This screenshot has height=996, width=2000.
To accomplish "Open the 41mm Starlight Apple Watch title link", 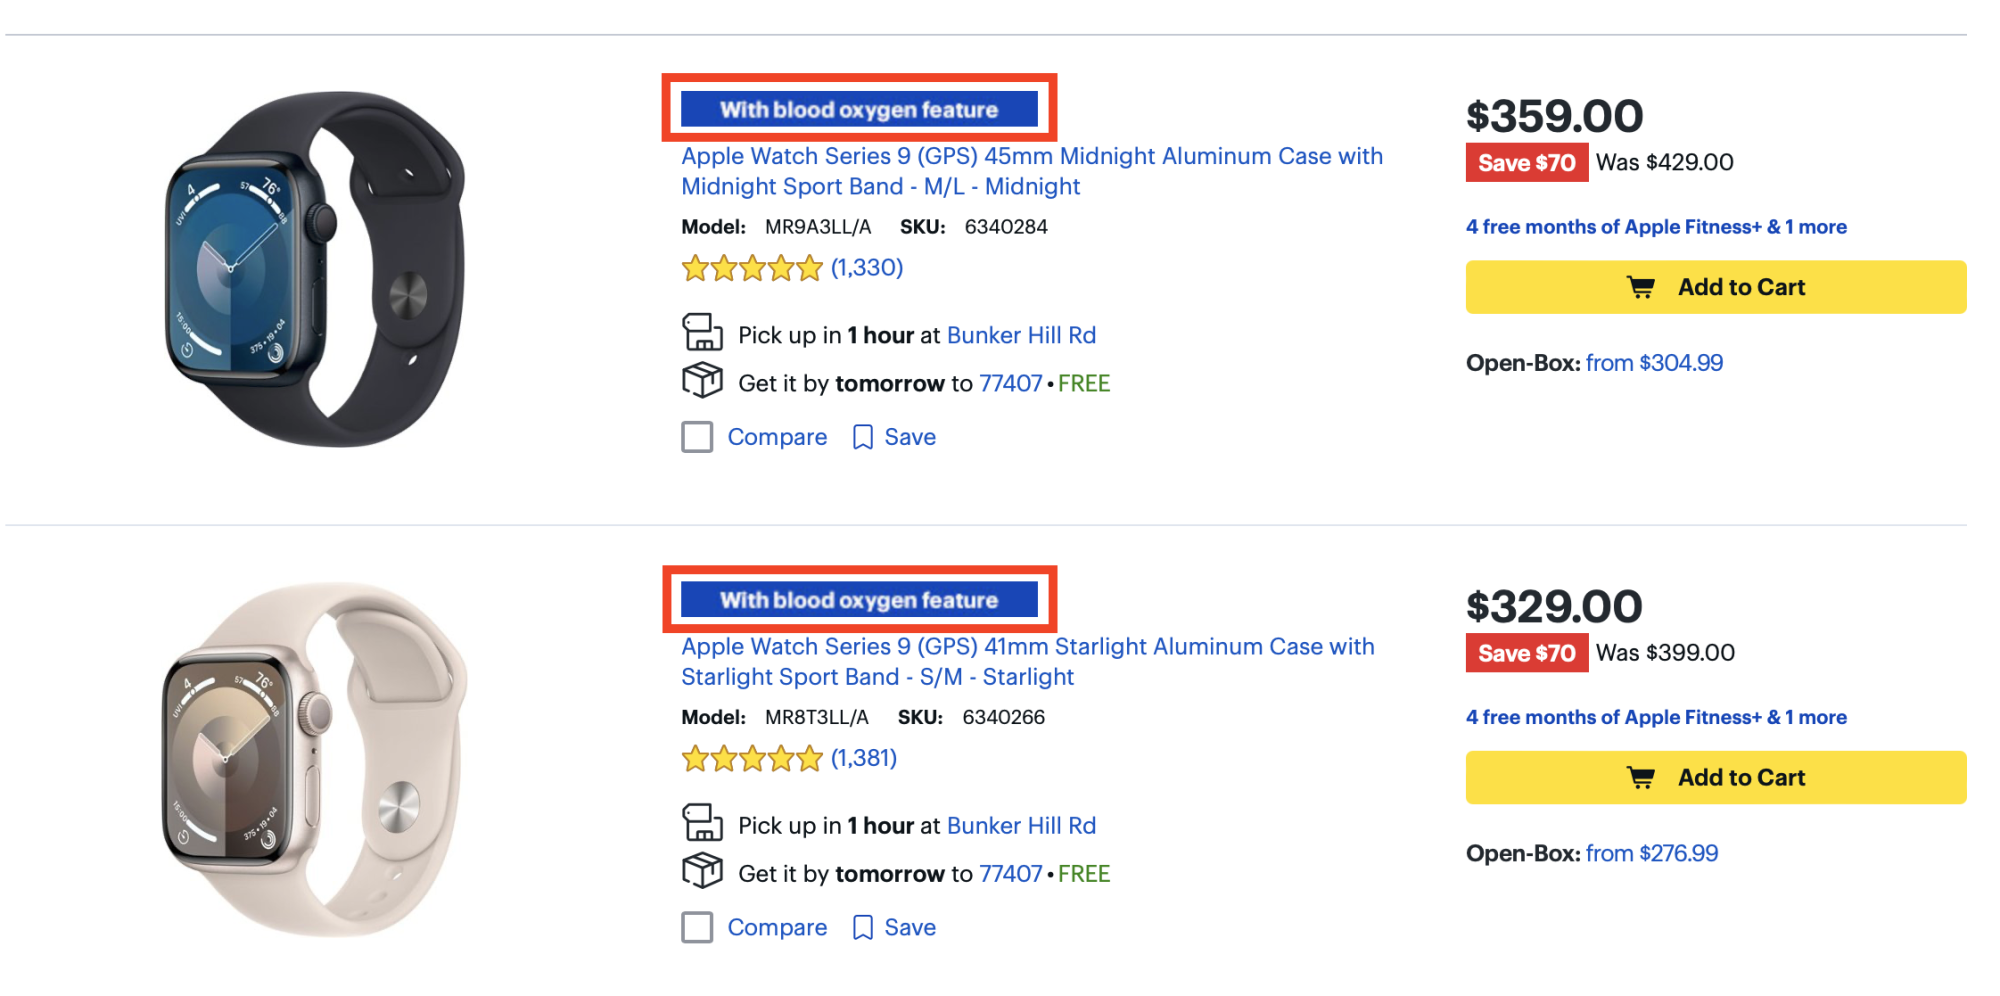I will coord(1027,661).
